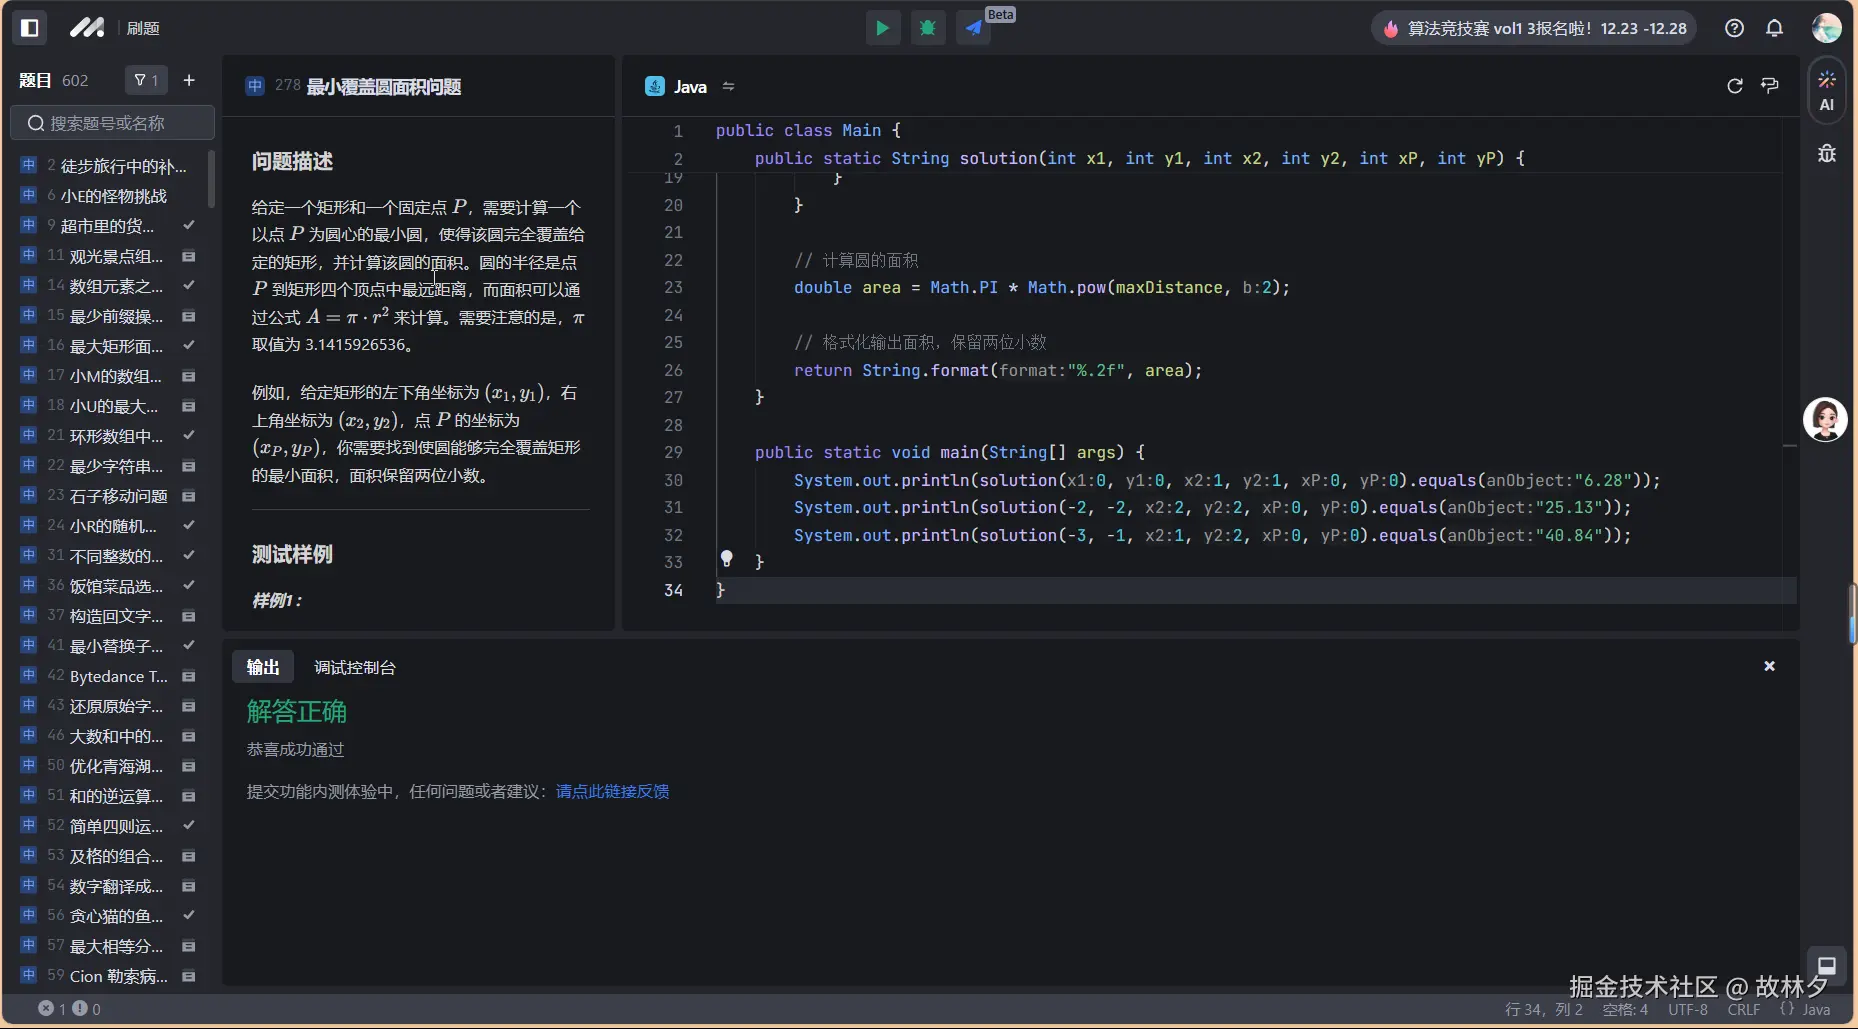Click the debug bug icon

pos(928,28)
